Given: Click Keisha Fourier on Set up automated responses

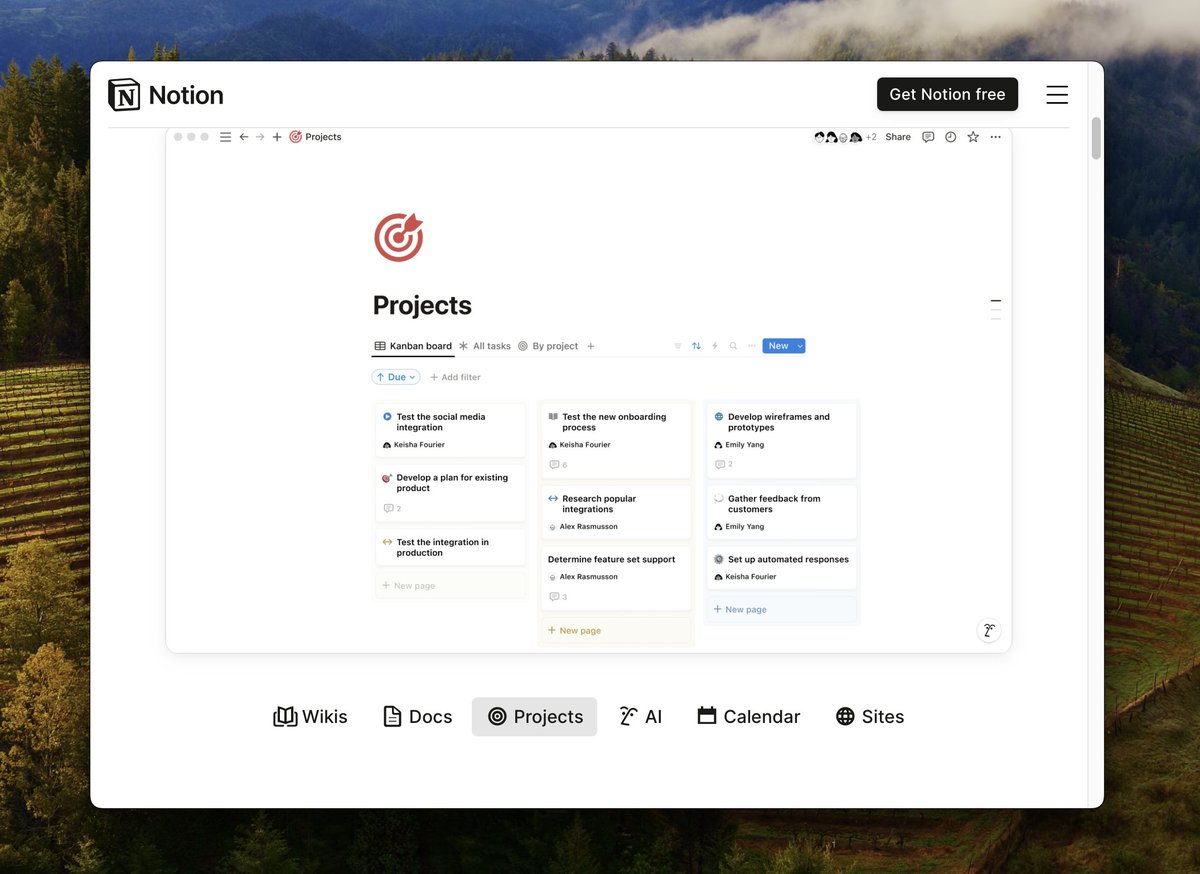Looking at the screenshot, I should 745,577.
